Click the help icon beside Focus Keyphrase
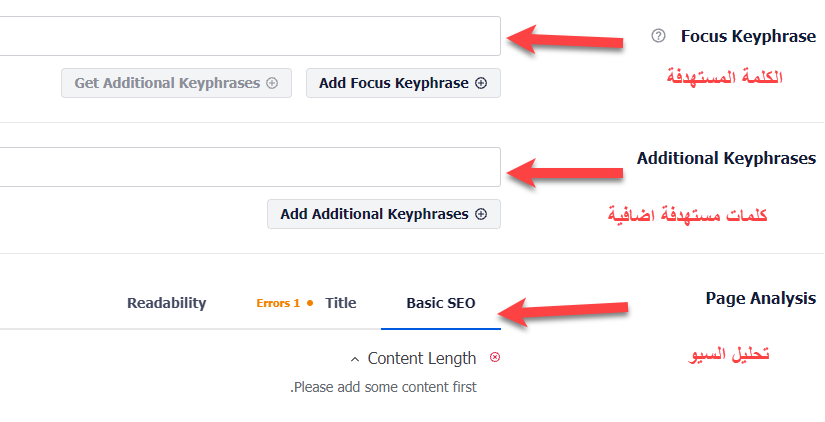 (658, 36)
